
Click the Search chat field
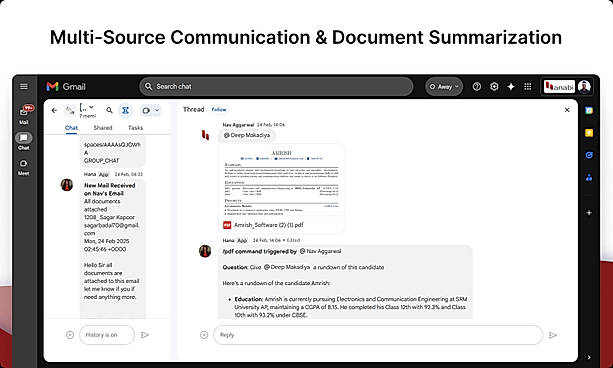pyautogui.click(x=276, y=86)
